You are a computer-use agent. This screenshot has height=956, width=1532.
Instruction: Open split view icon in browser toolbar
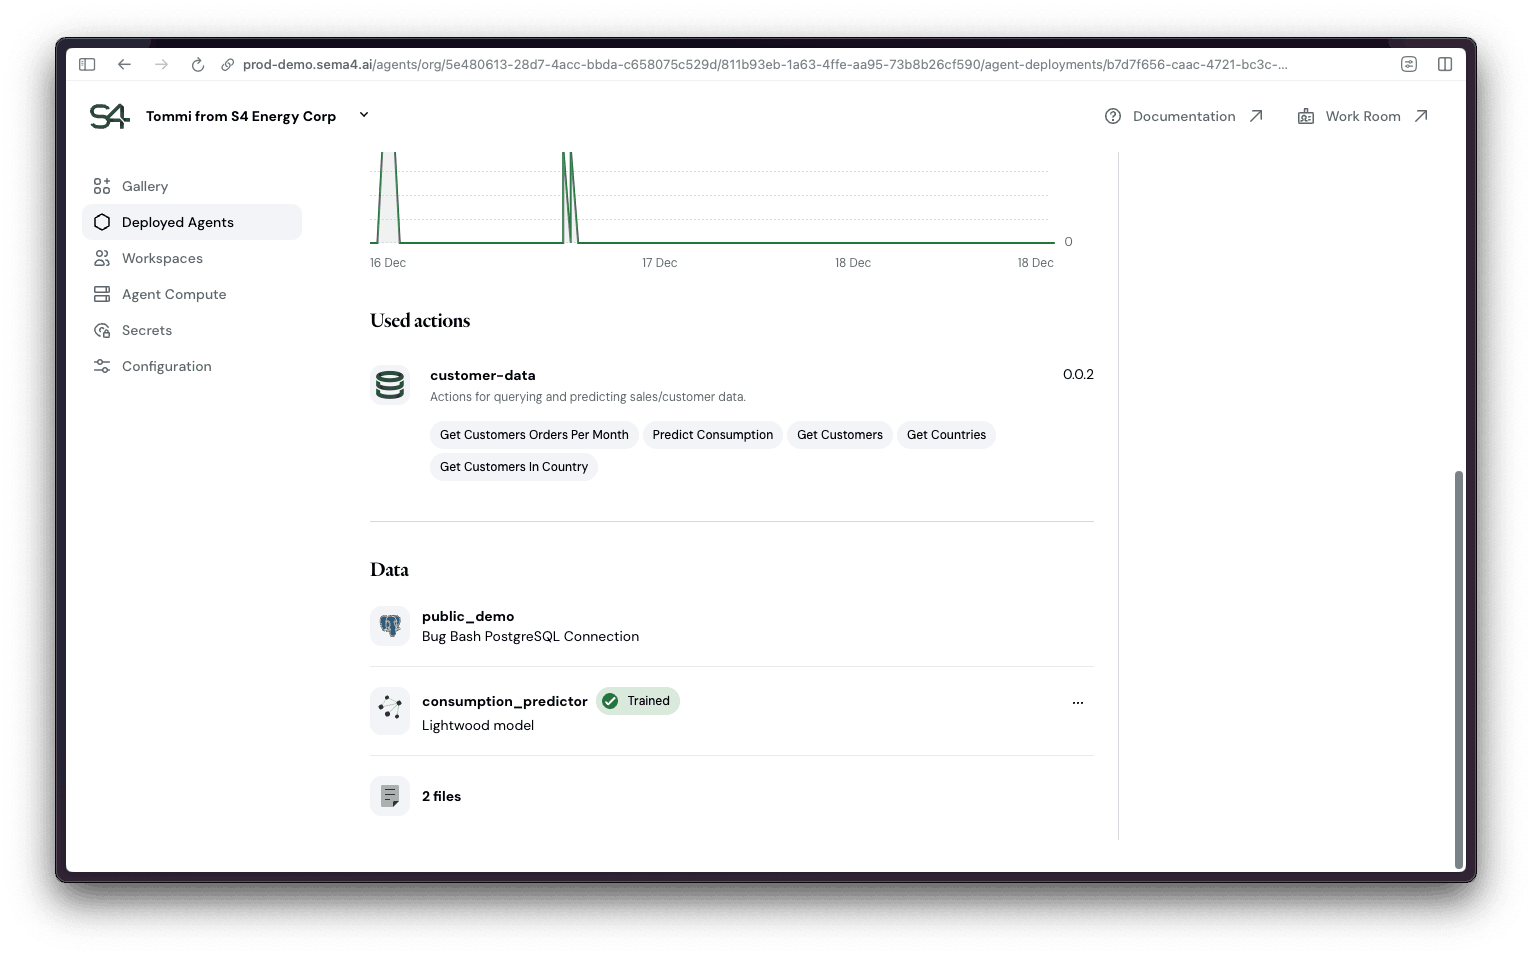tap(1445, 64)
